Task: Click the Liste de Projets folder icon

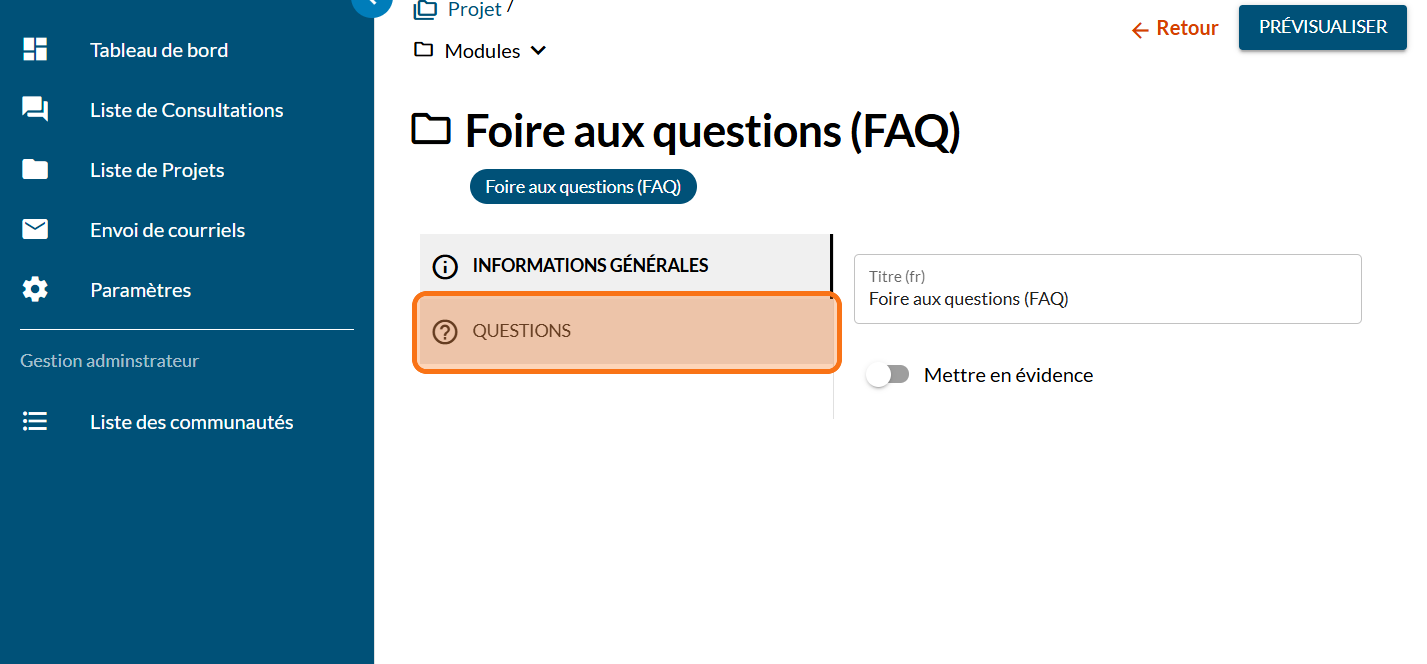Action: [35, 170]
